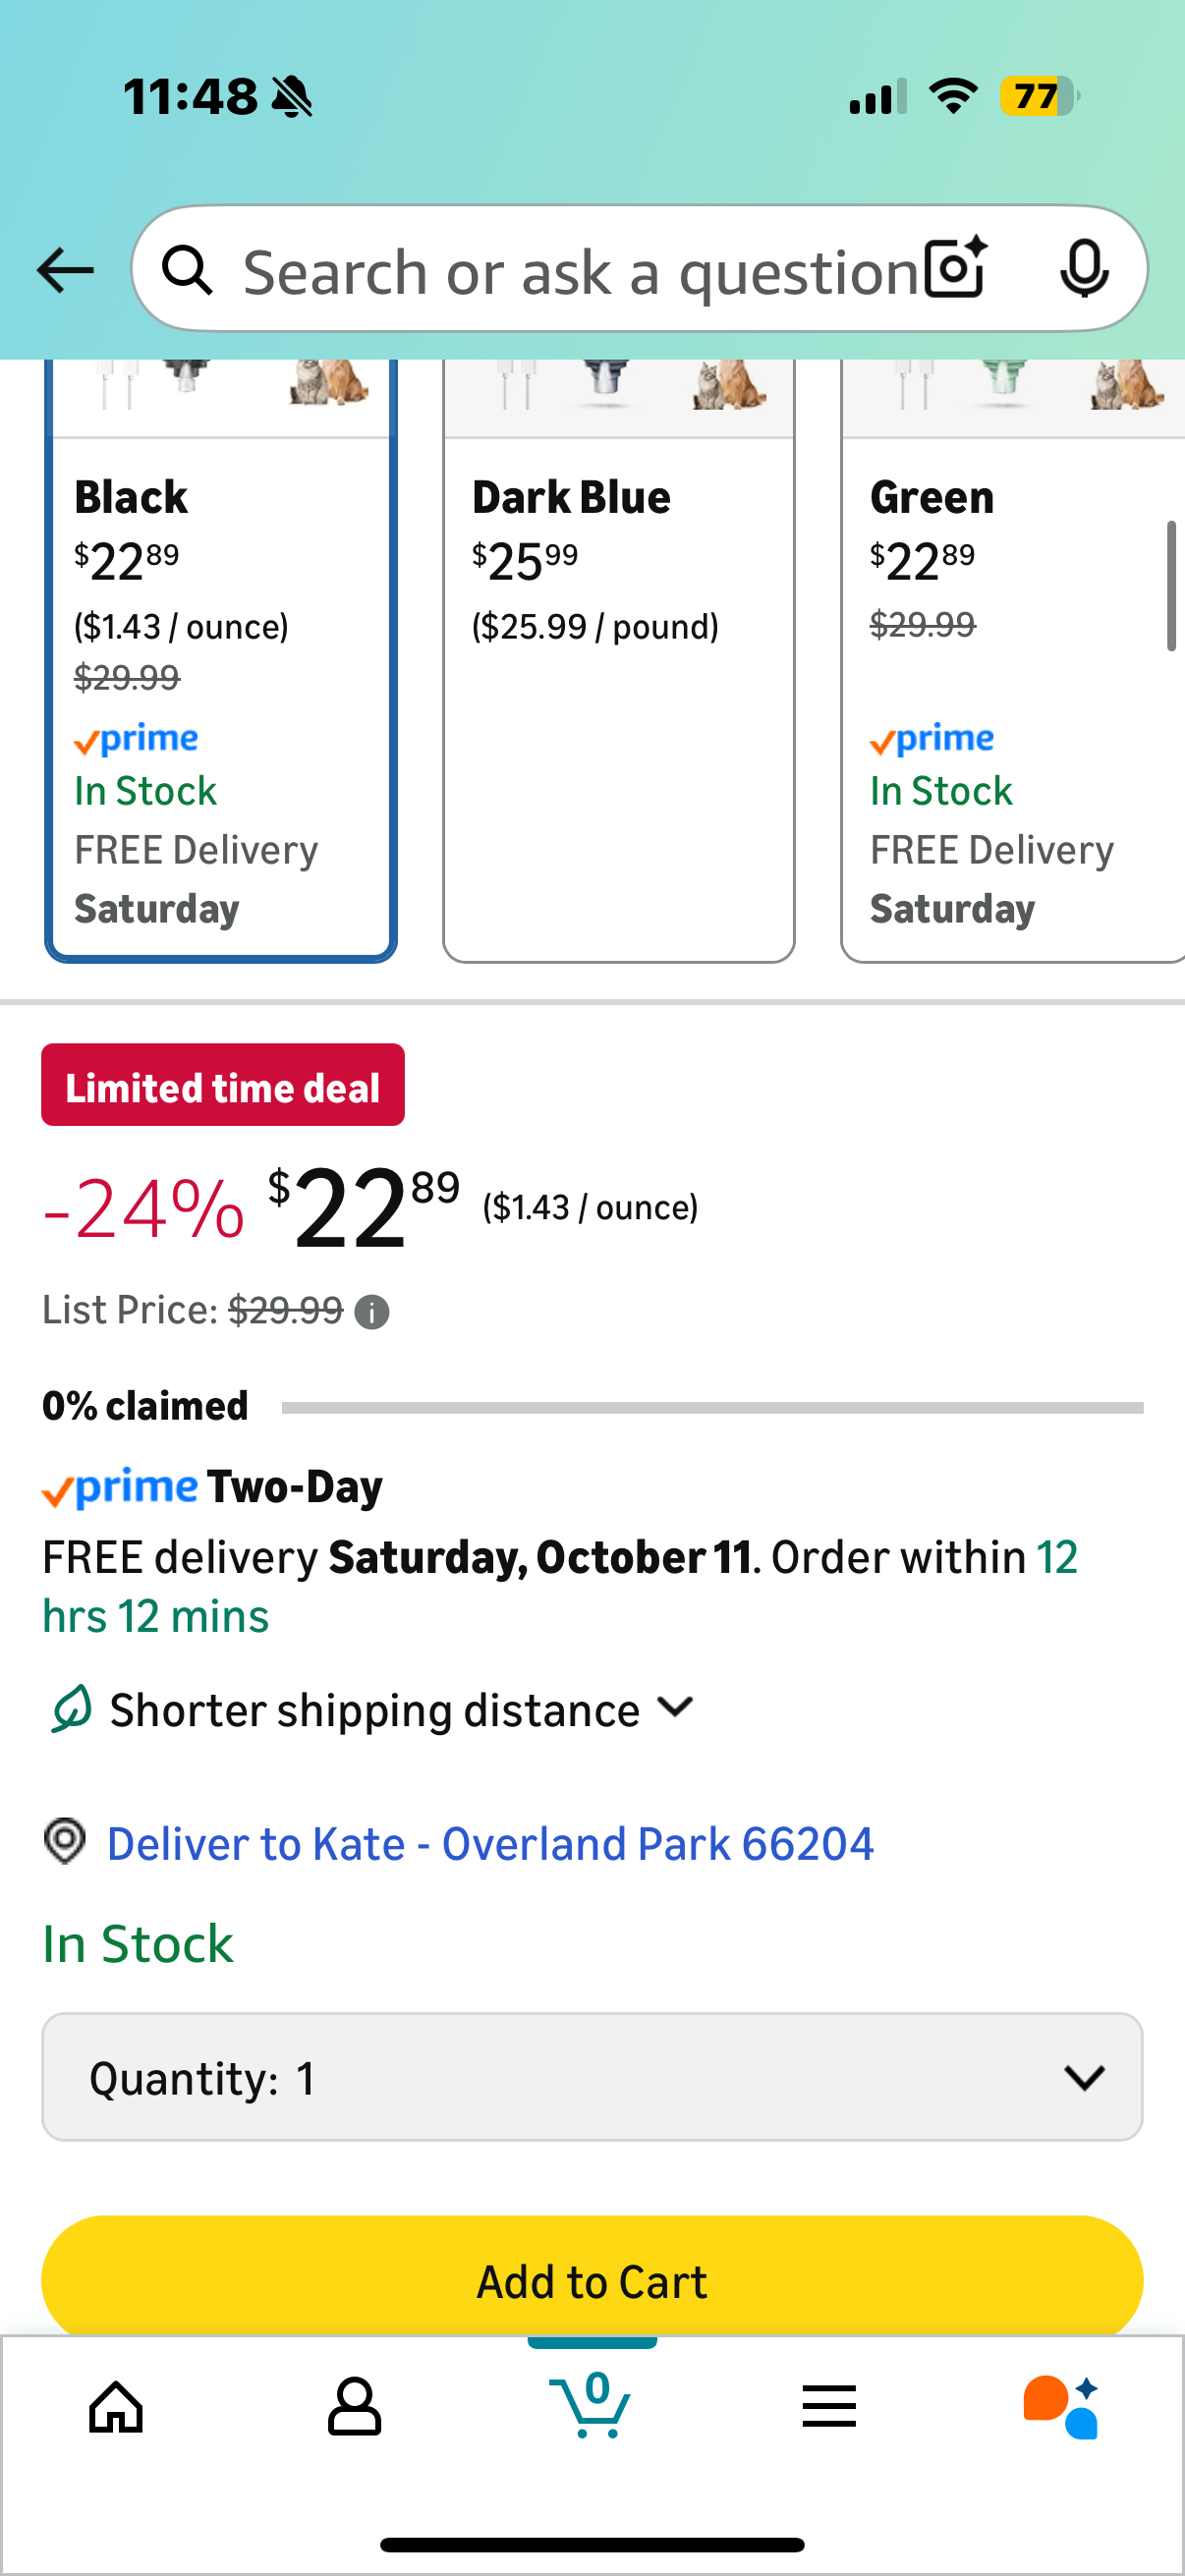
Task: Go to the Home tab
Action: 116,2406
